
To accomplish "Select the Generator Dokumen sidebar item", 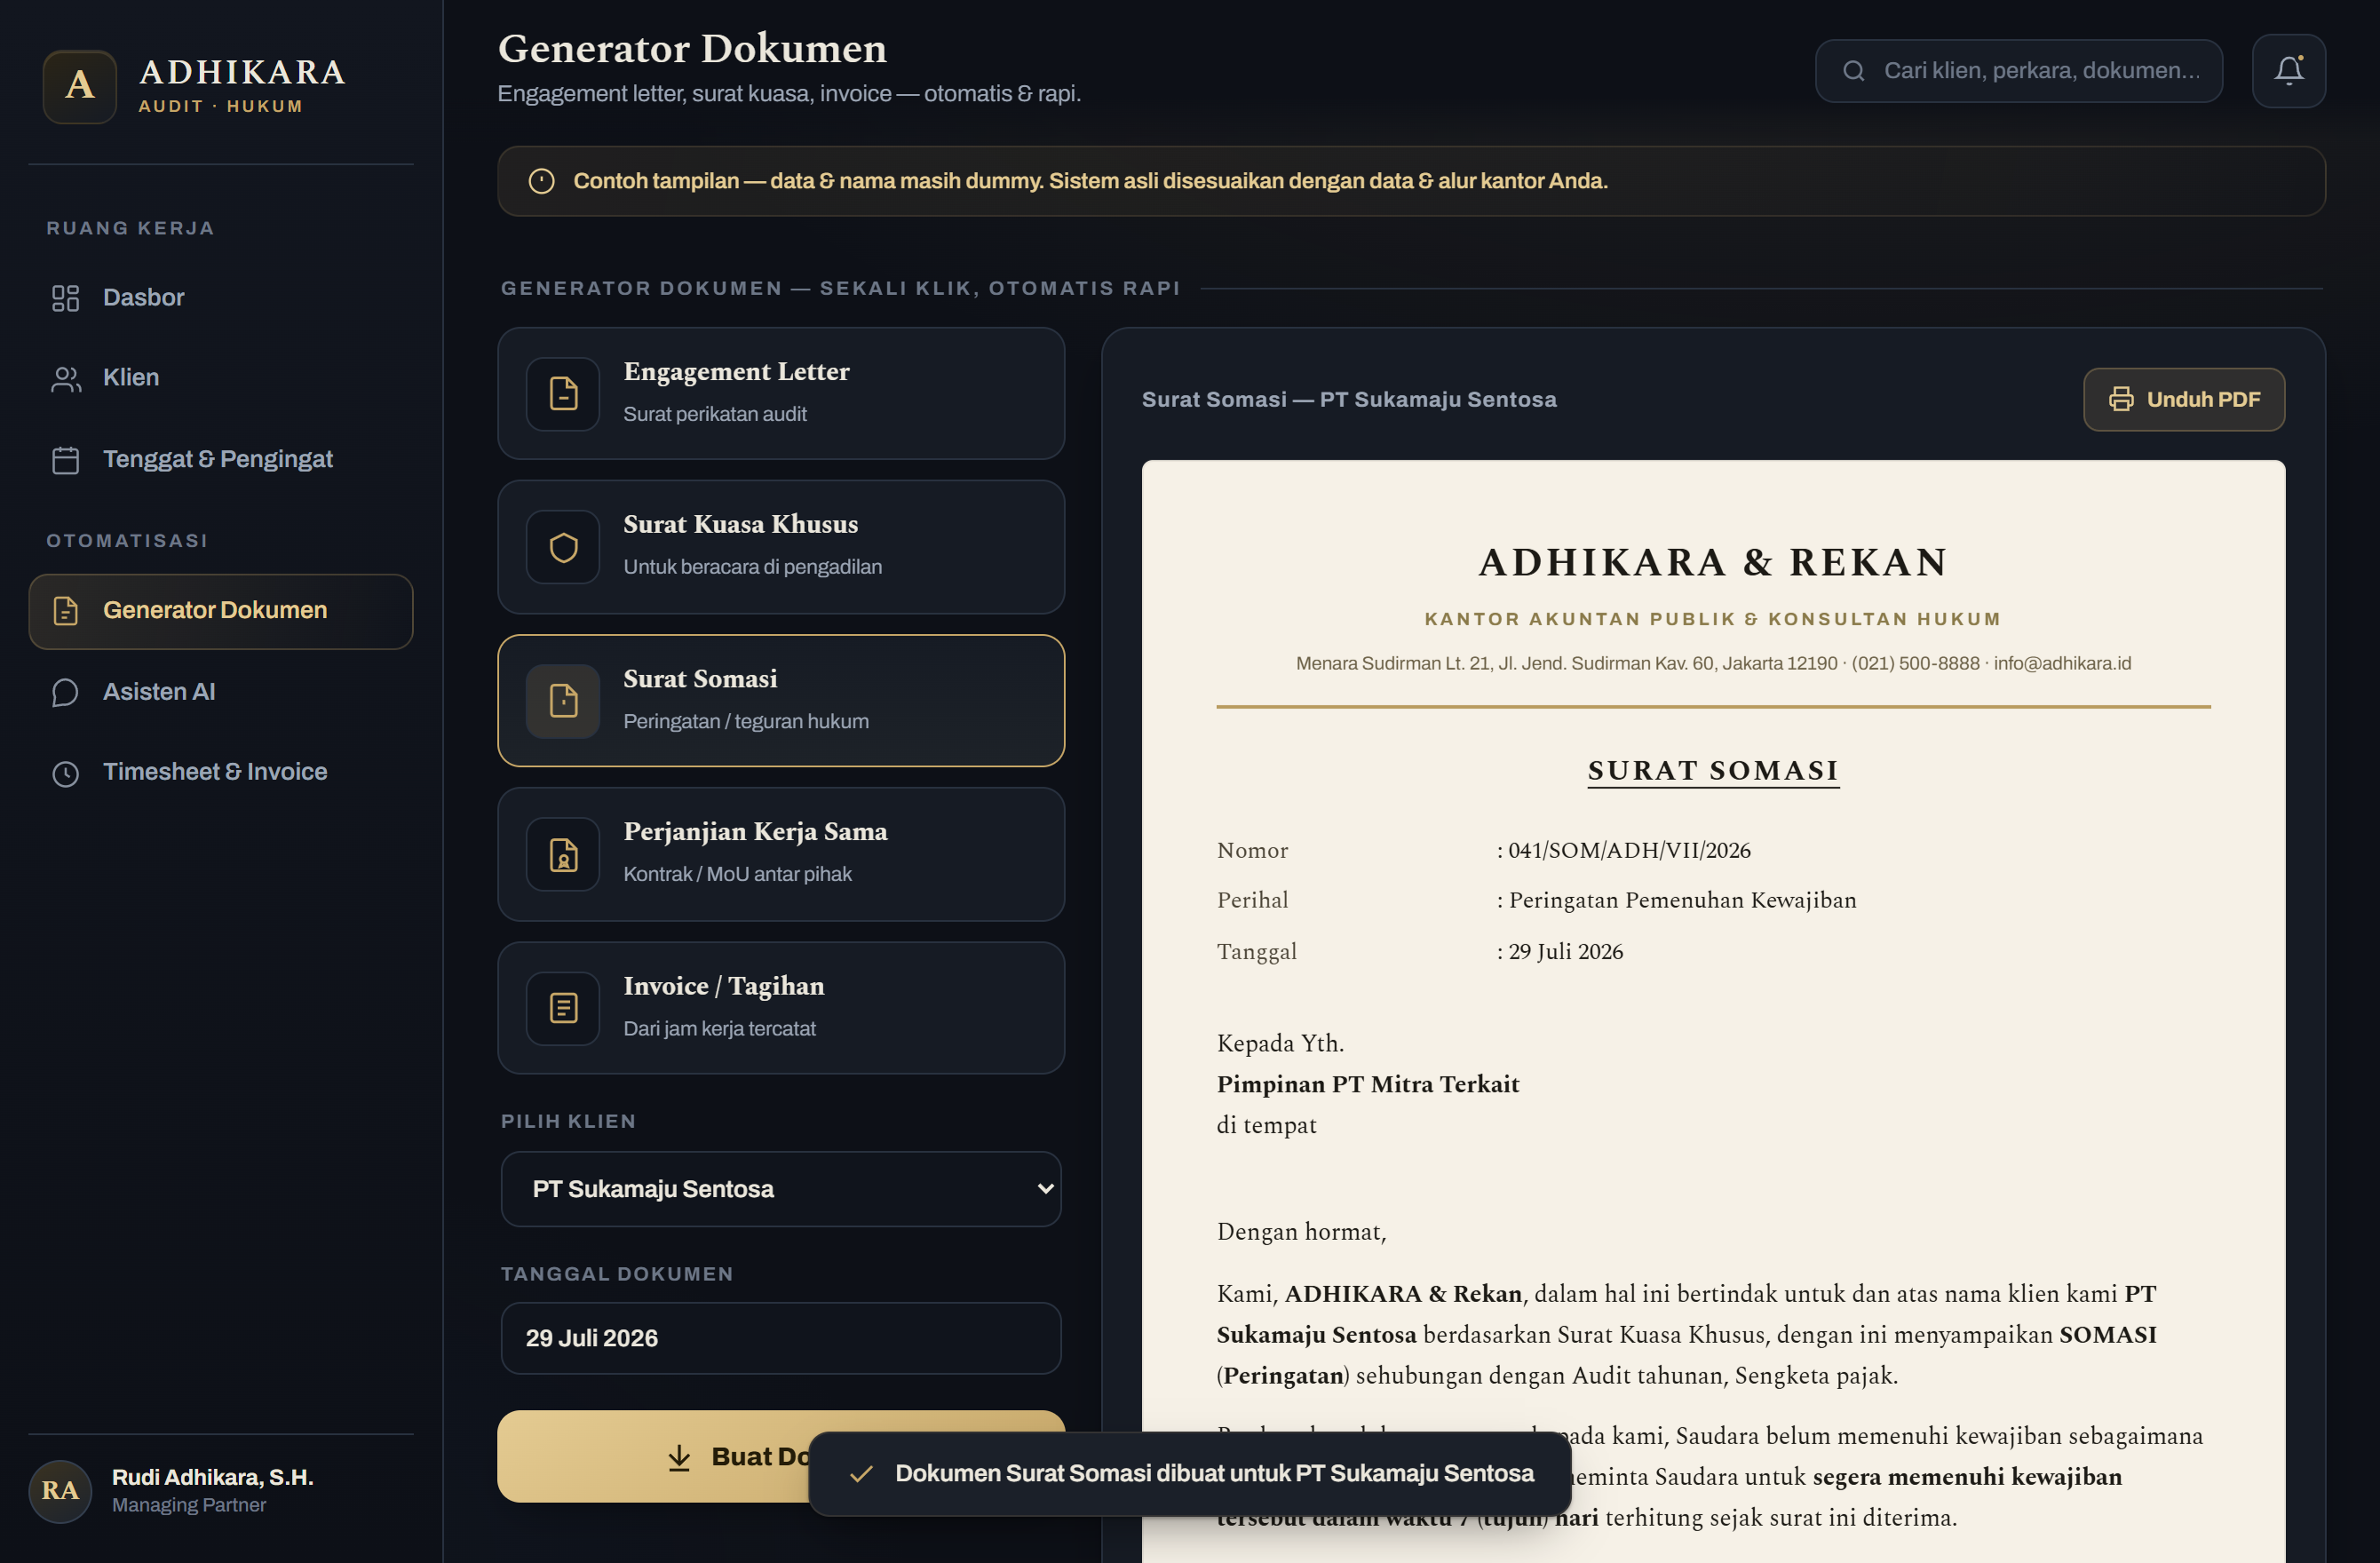I will point(221,611).
